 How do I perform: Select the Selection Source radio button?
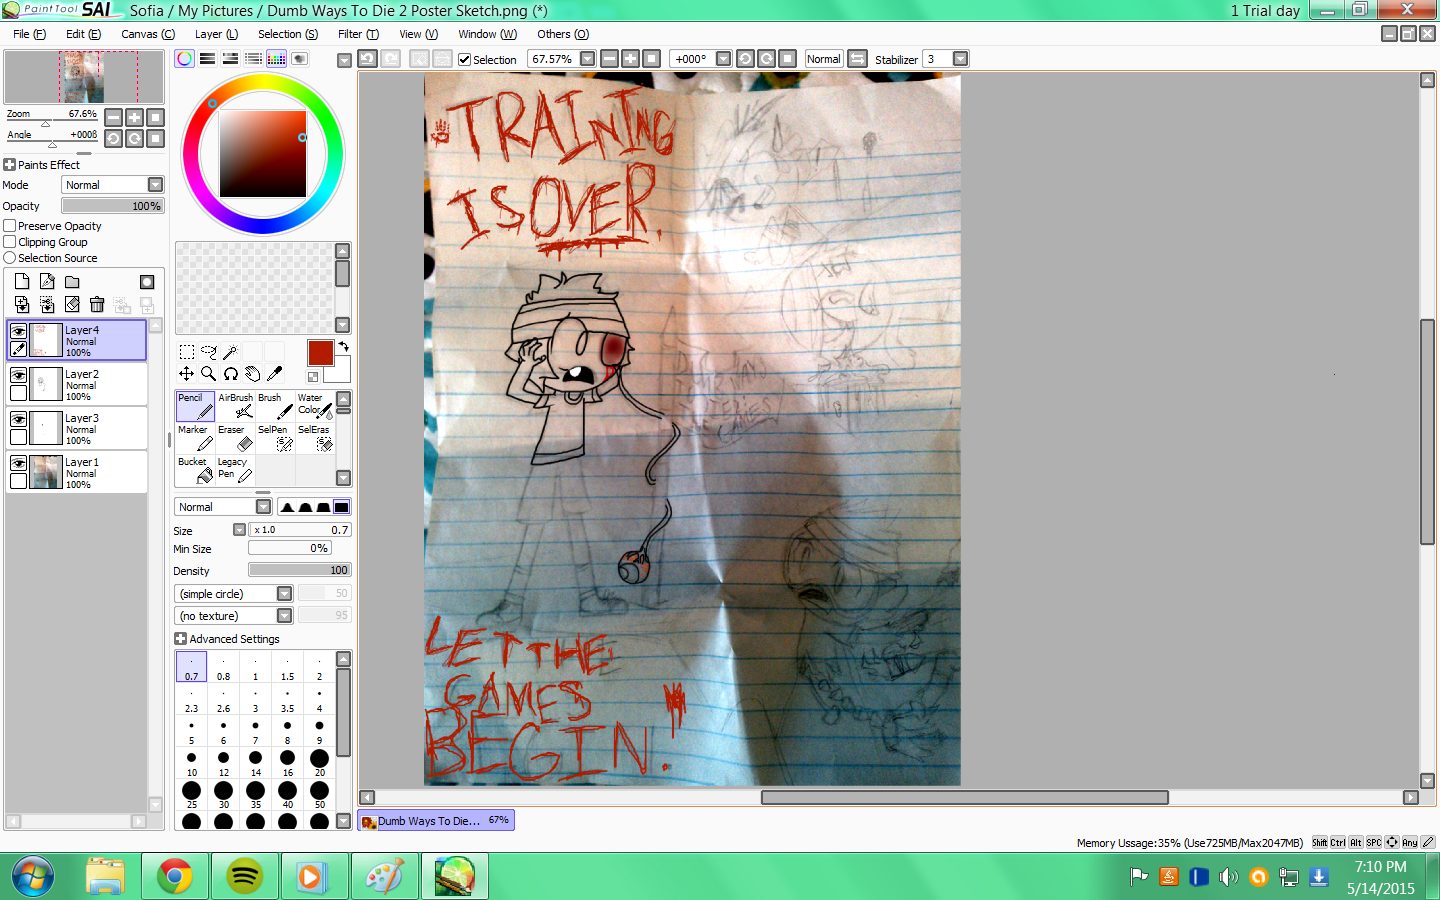(x=10, y=258)
